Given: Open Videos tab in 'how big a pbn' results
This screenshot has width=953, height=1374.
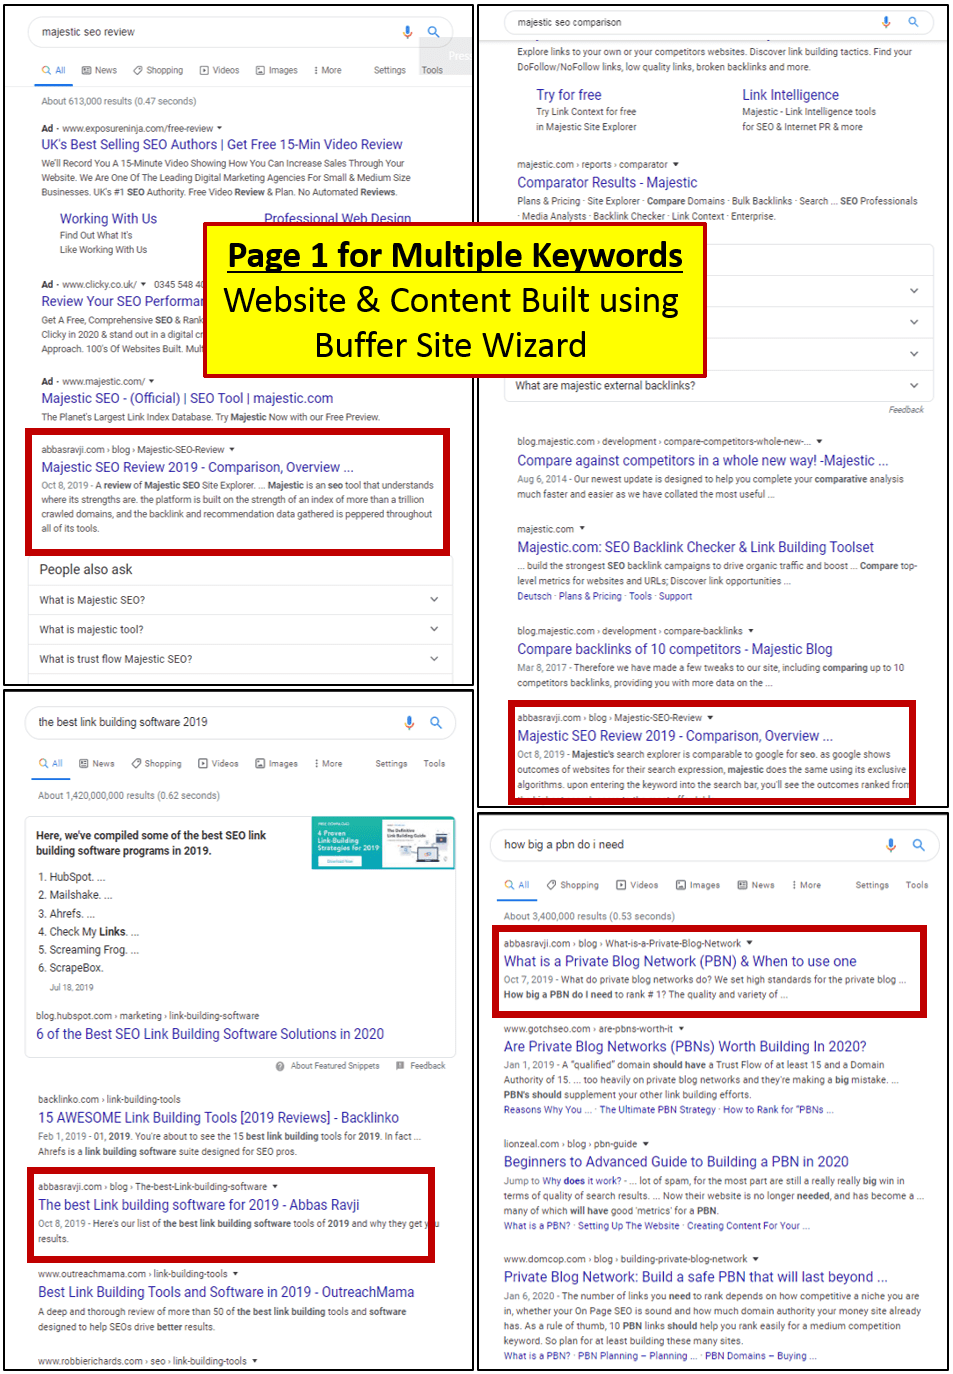Looking at the screenshot, I should [x=637, y=885].
